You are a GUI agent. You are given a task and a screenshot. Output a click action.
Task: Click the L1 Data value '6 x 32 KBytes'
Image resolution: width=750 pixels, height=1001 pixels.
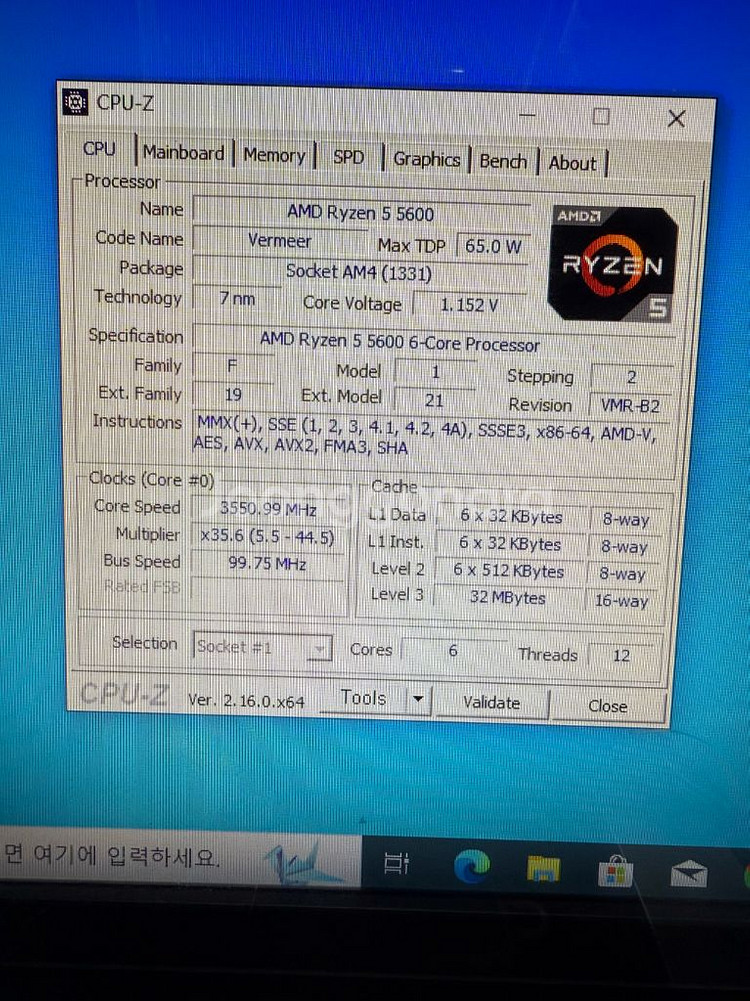click(x=511, y=516)
